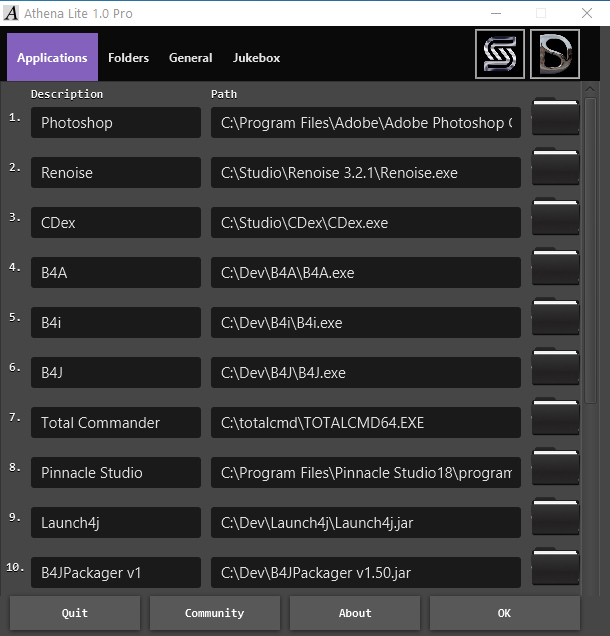The image size is (610, 636).
Task: Open the Jukebox tab
Action: pyautogui.click(x=256, y=58)
